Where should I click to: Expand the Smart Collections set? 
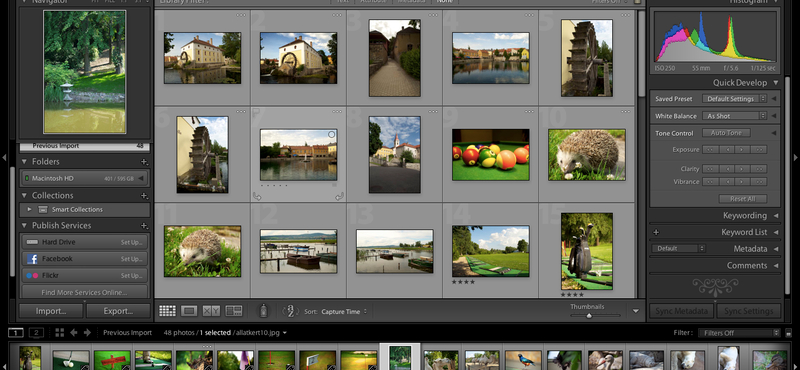click(x=30, y=210)
